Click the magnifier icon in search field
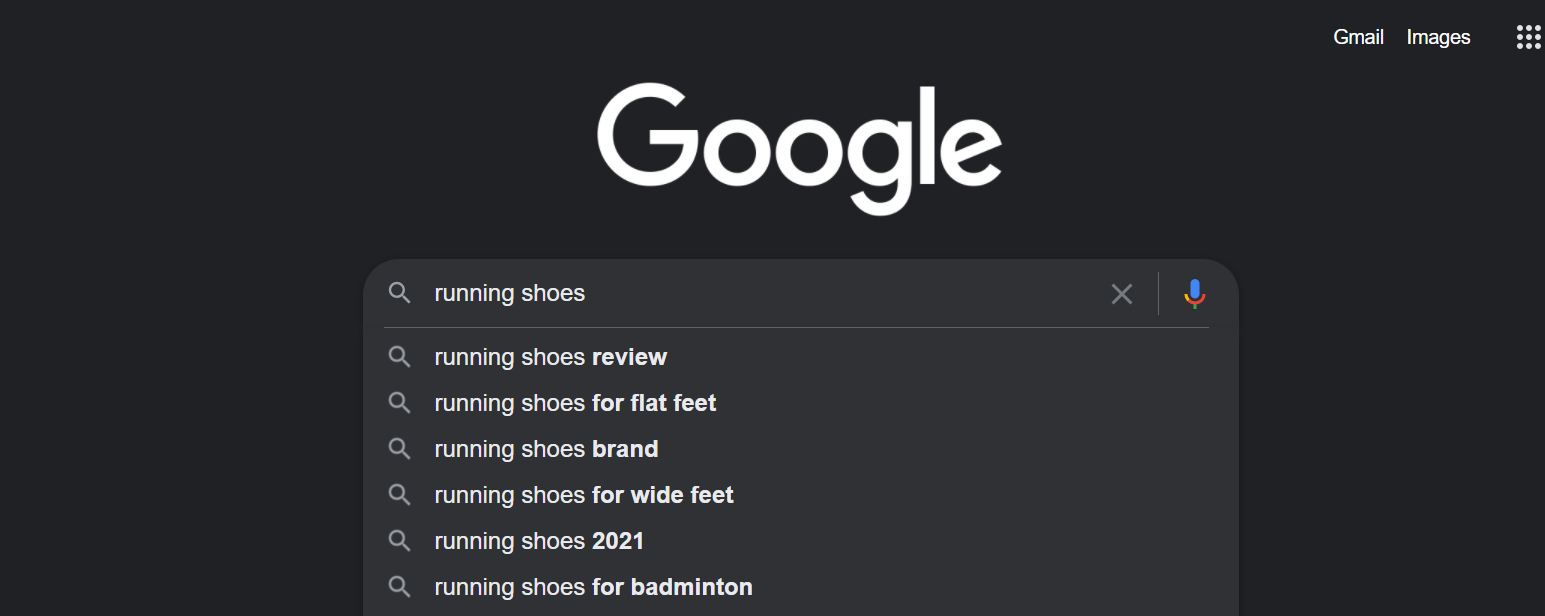1545x616 pixels. 400,293
